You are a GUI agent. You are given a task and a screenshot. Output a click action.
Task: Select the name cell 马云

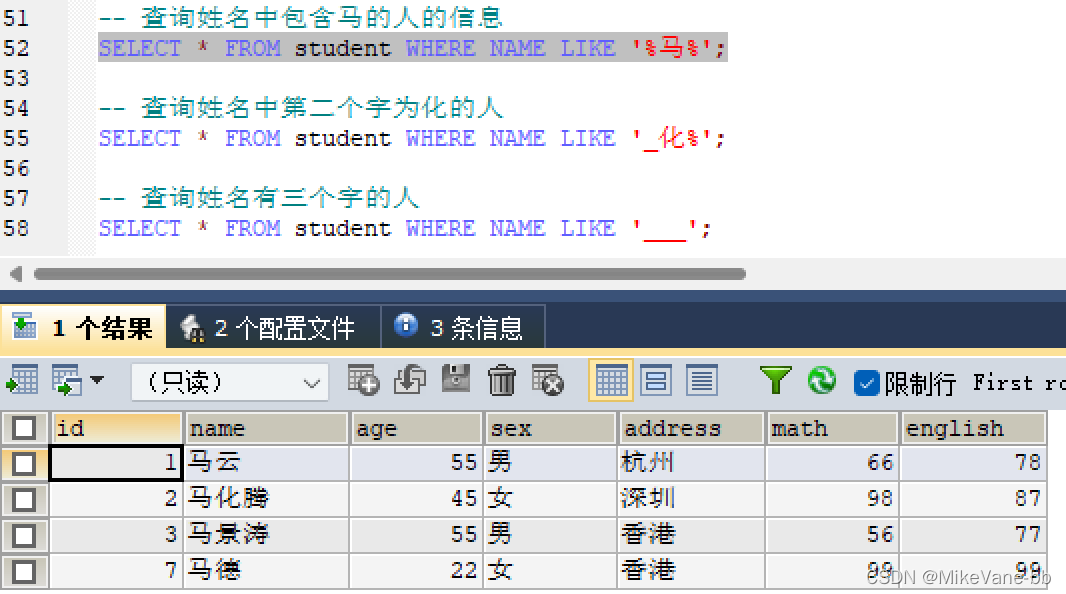pyautogui.click(x=266, y=463)
